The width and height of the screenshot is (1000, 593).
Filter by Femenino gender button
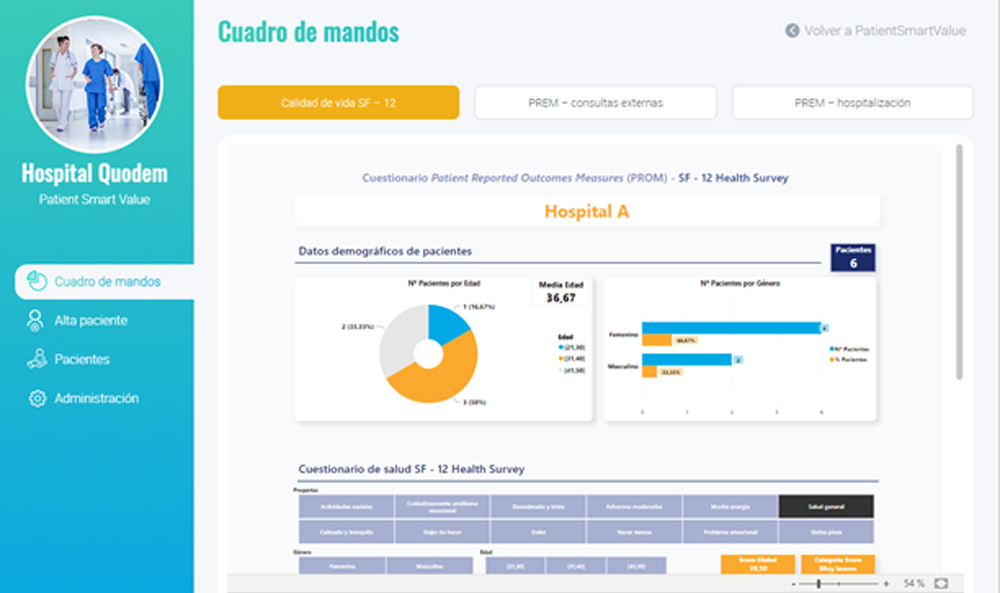pyautogui.click(x=342, y=566)
